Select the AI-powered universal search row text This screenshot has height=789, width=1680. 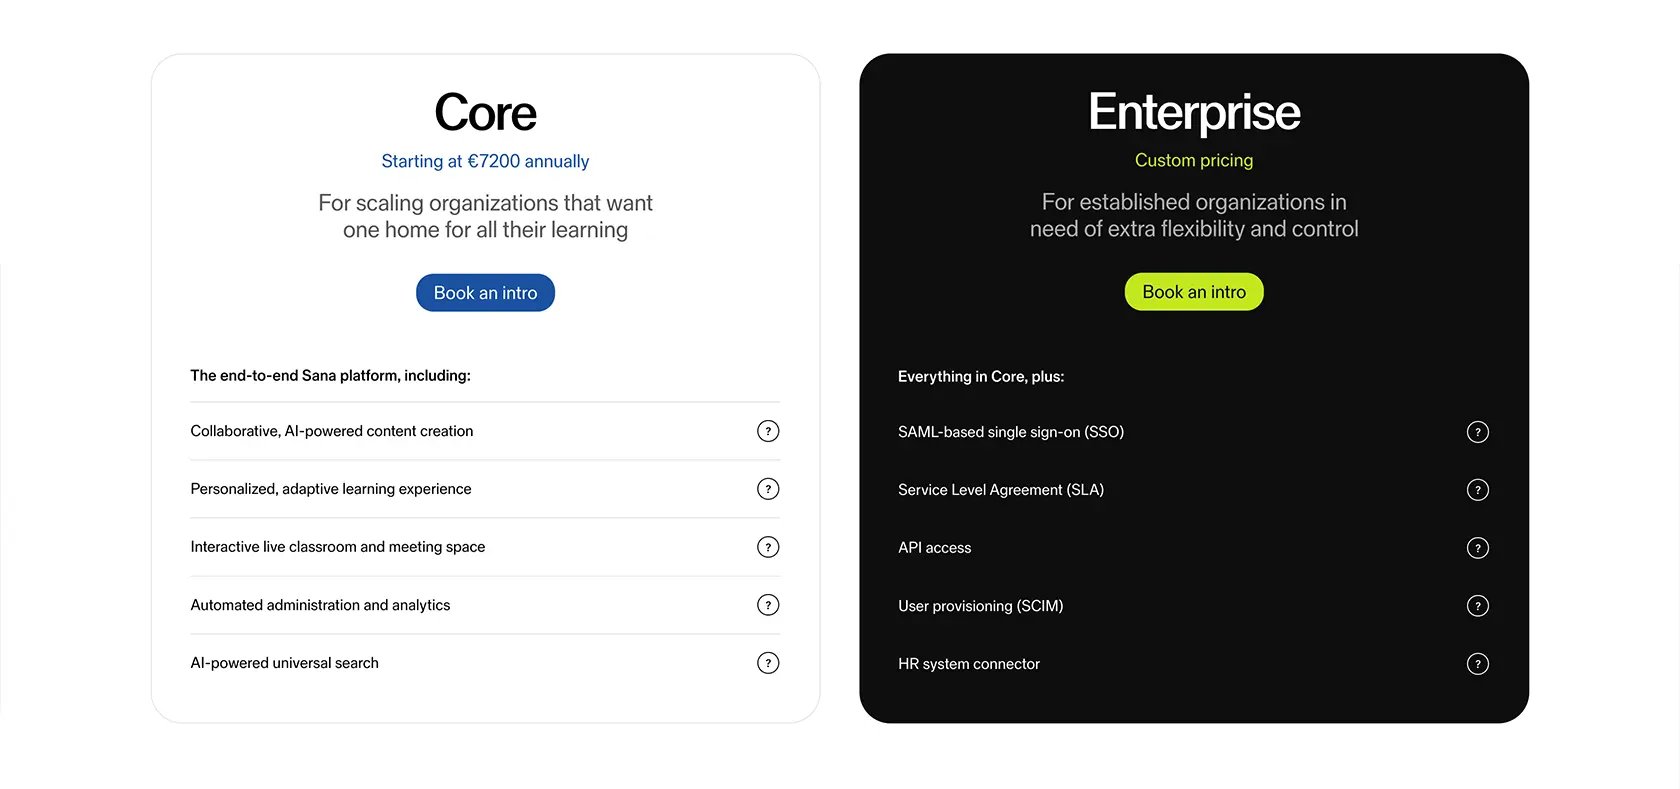284,663
